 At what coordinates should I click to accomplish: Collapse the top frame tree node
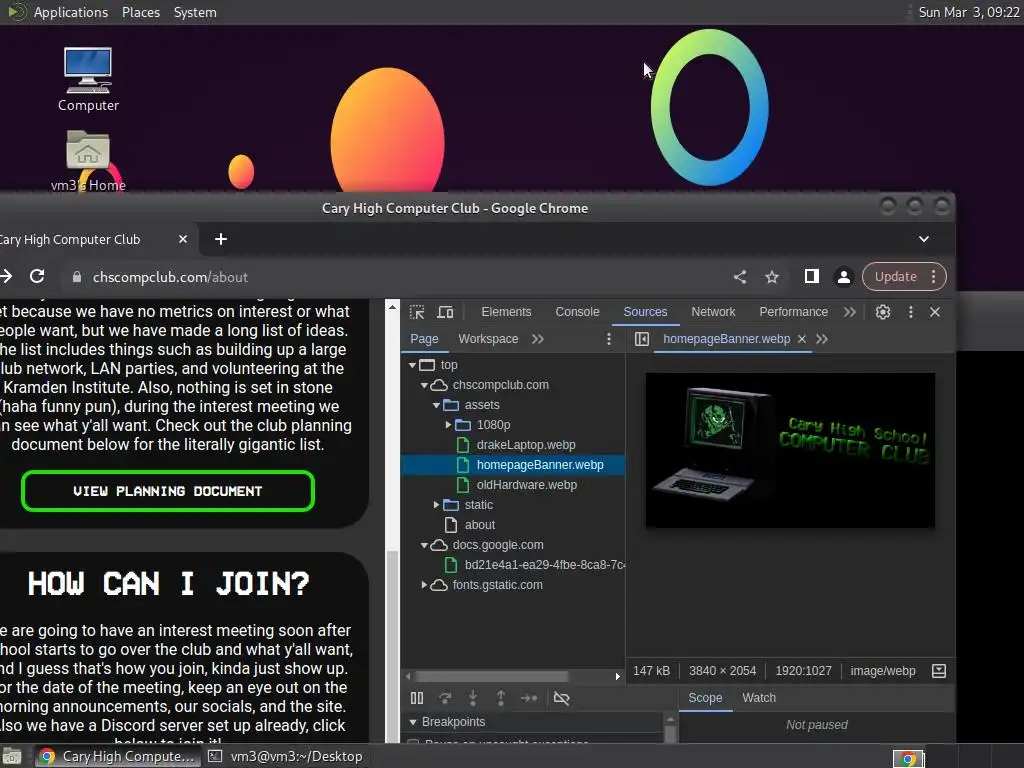(x=413, y=365)
